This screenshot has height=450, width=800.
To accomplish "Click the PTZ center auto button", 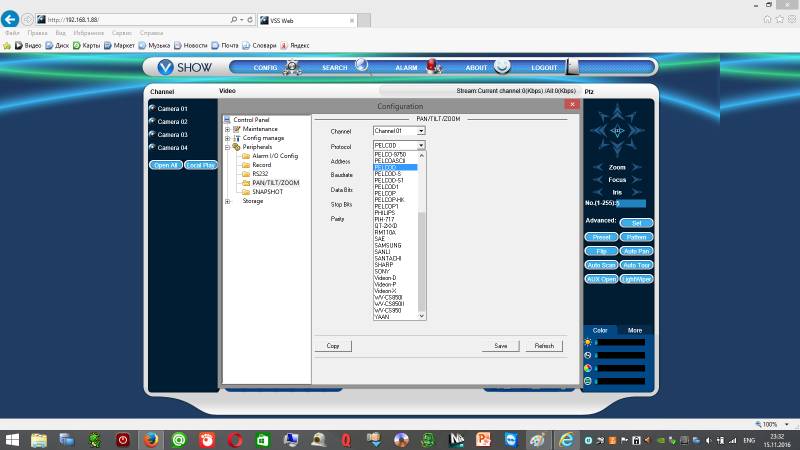I will click(617, 131).
